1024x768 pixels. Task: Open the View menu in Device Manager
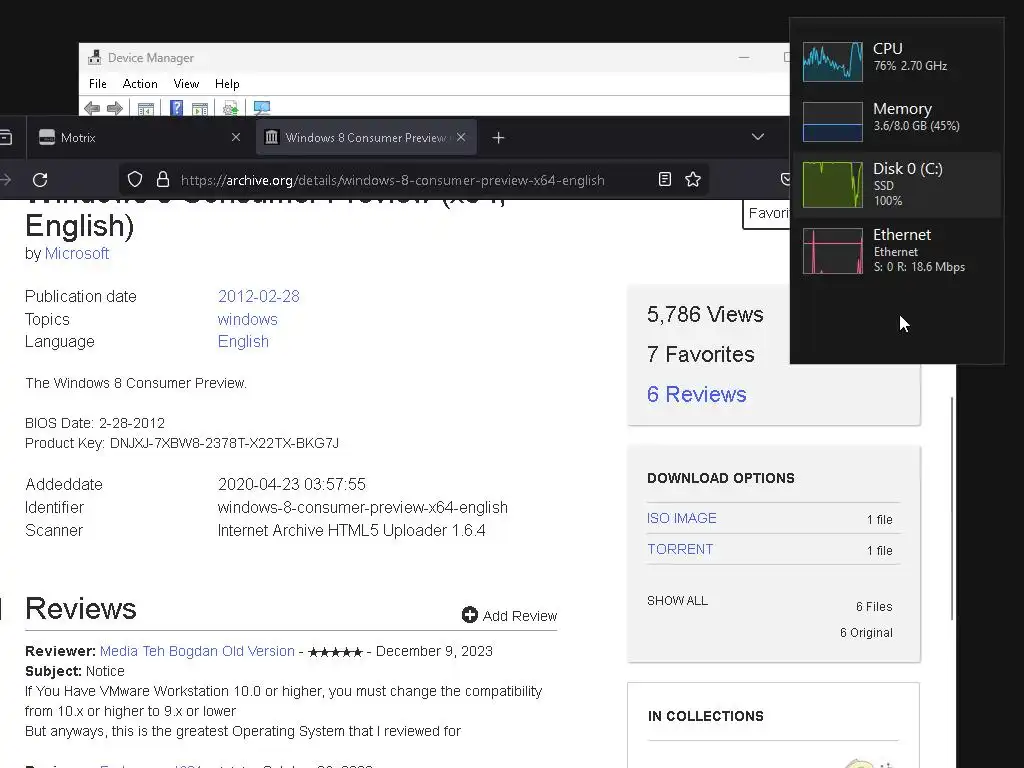[186, 84]
